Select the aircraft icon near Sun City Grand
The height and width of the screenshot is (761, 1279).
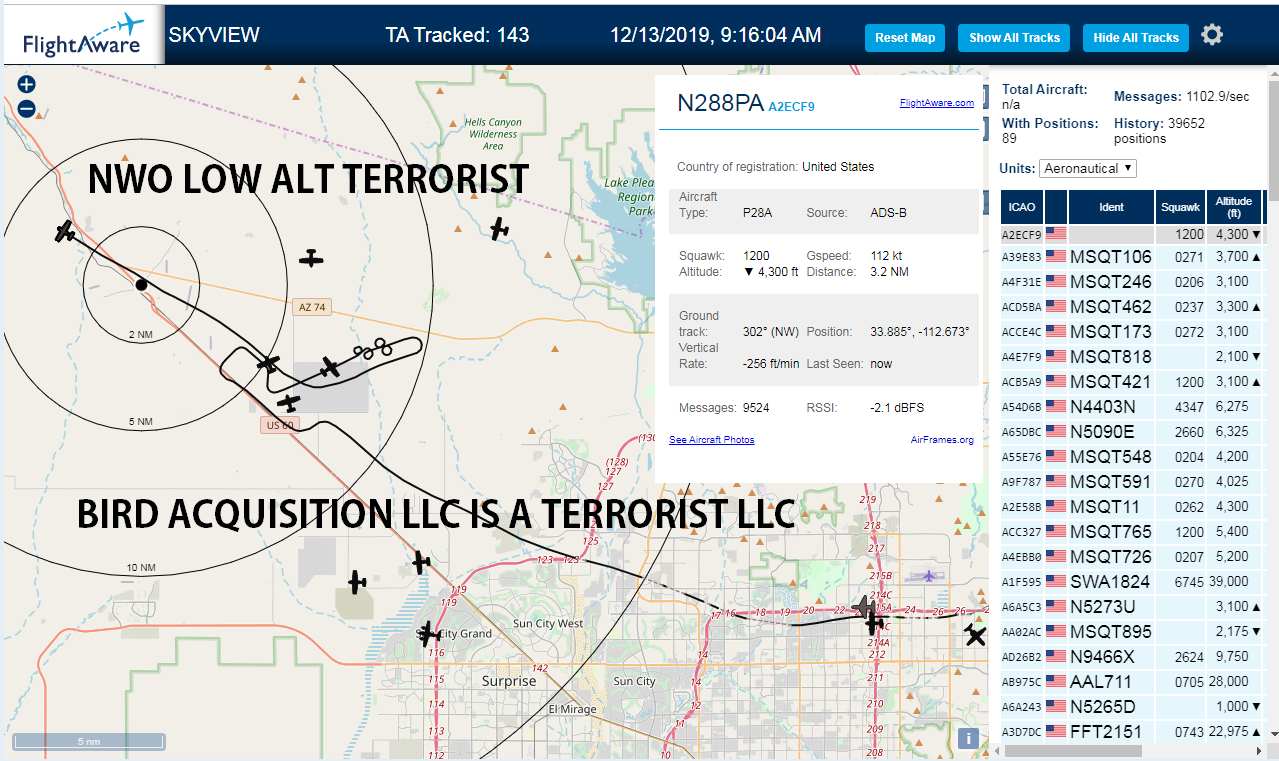tap(429, 633)
